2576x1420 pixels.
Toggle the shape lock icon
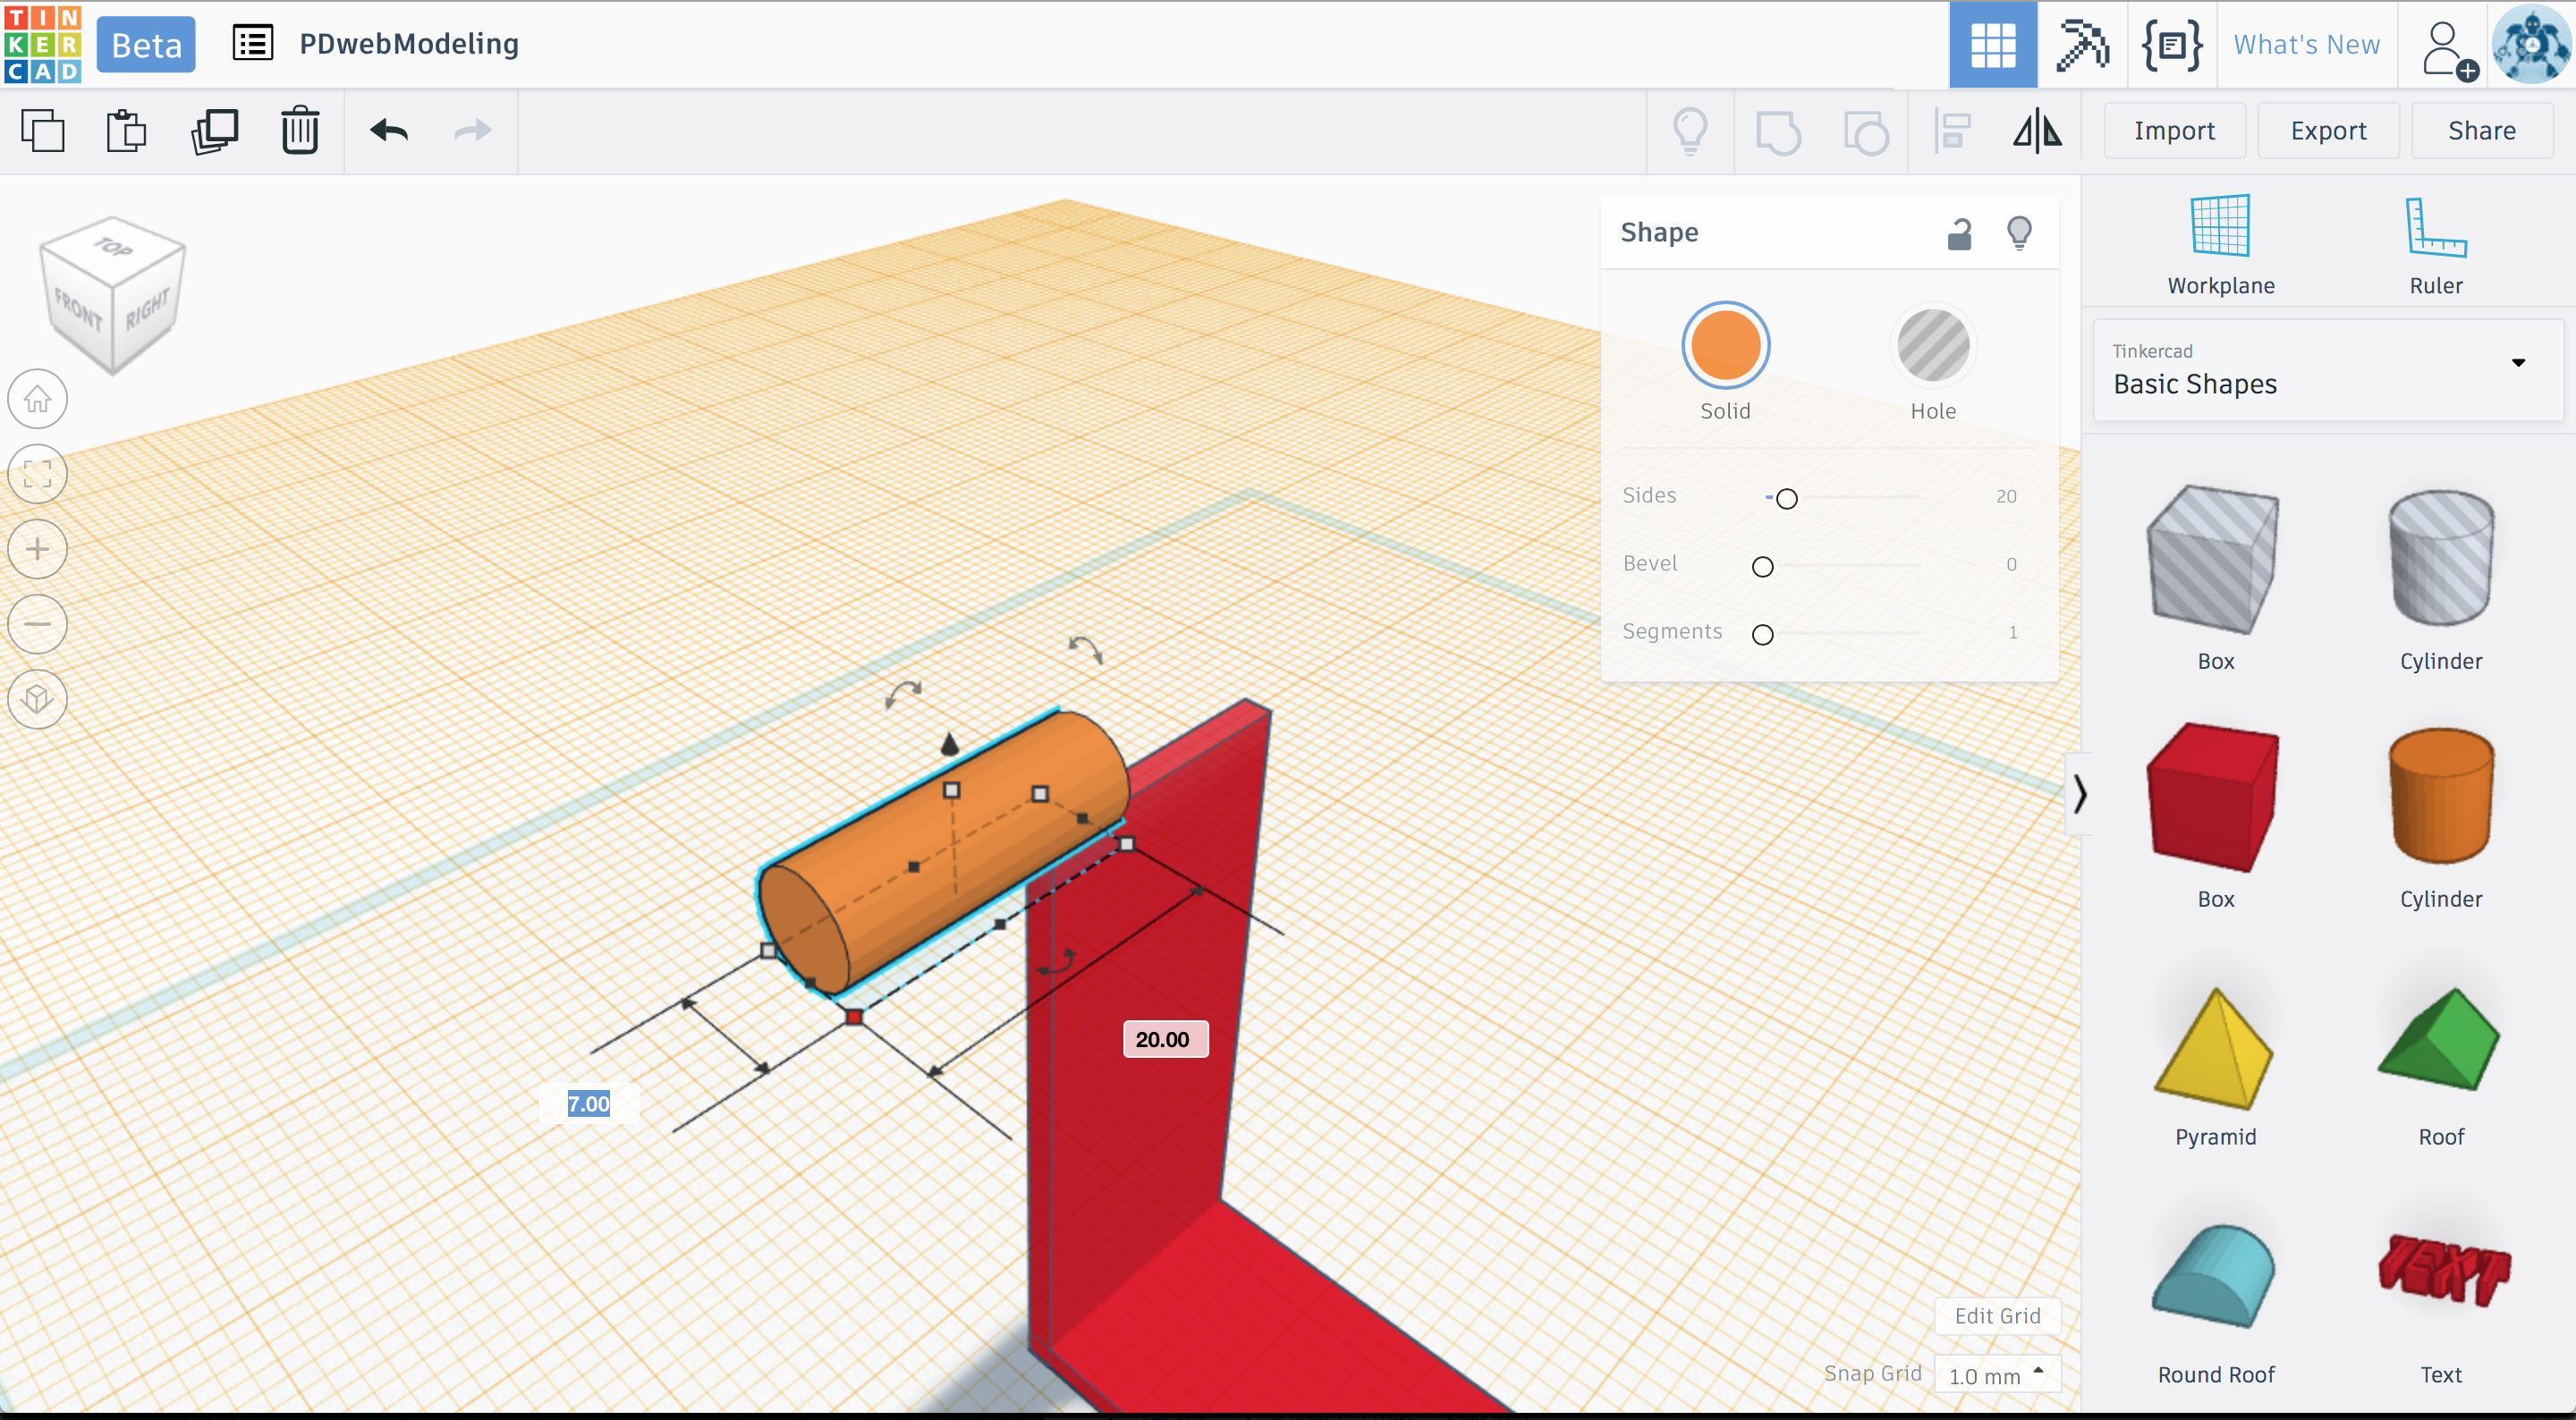coord(1959,233)
